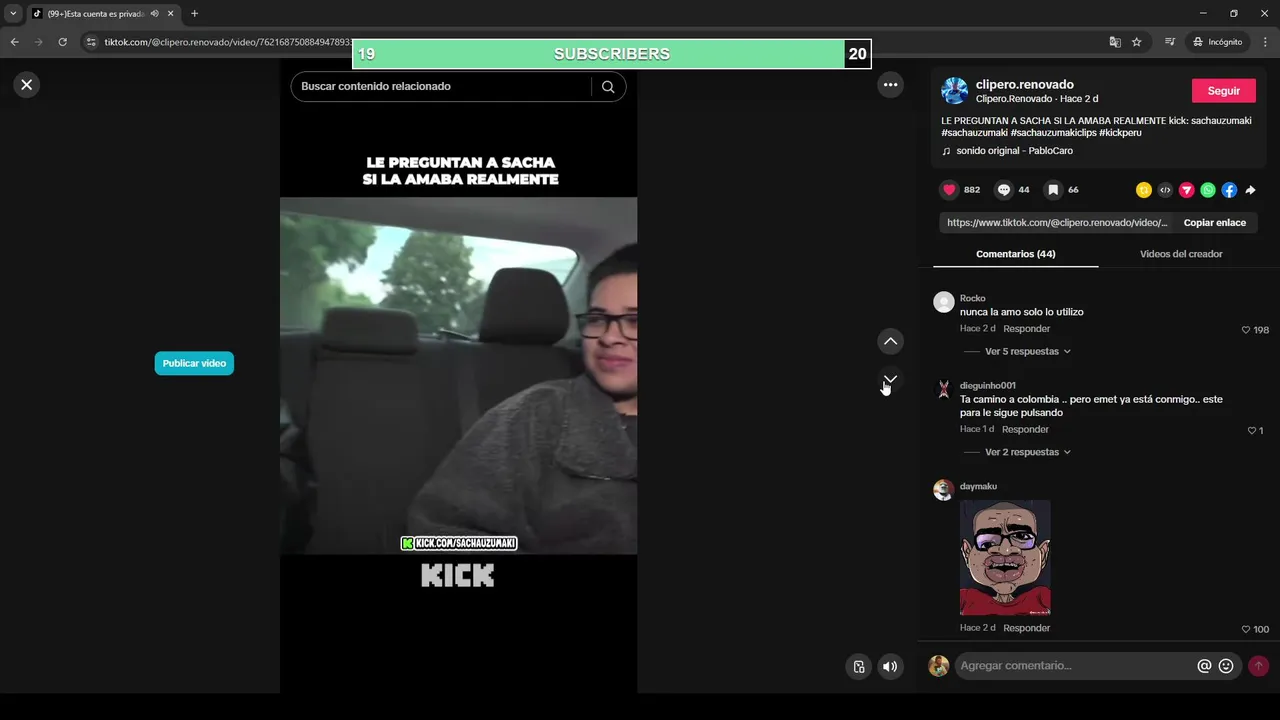Share via Facebook icon
Image resolution: width=1280 pixels, height=720 pixels.
click(x=1229, y=190)
